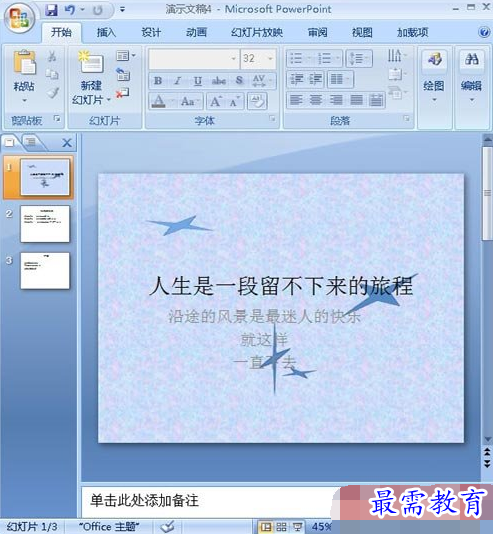
Task: Open the 段落 dialog launcher
Action: pyautogui.click(x=407, y=119)
